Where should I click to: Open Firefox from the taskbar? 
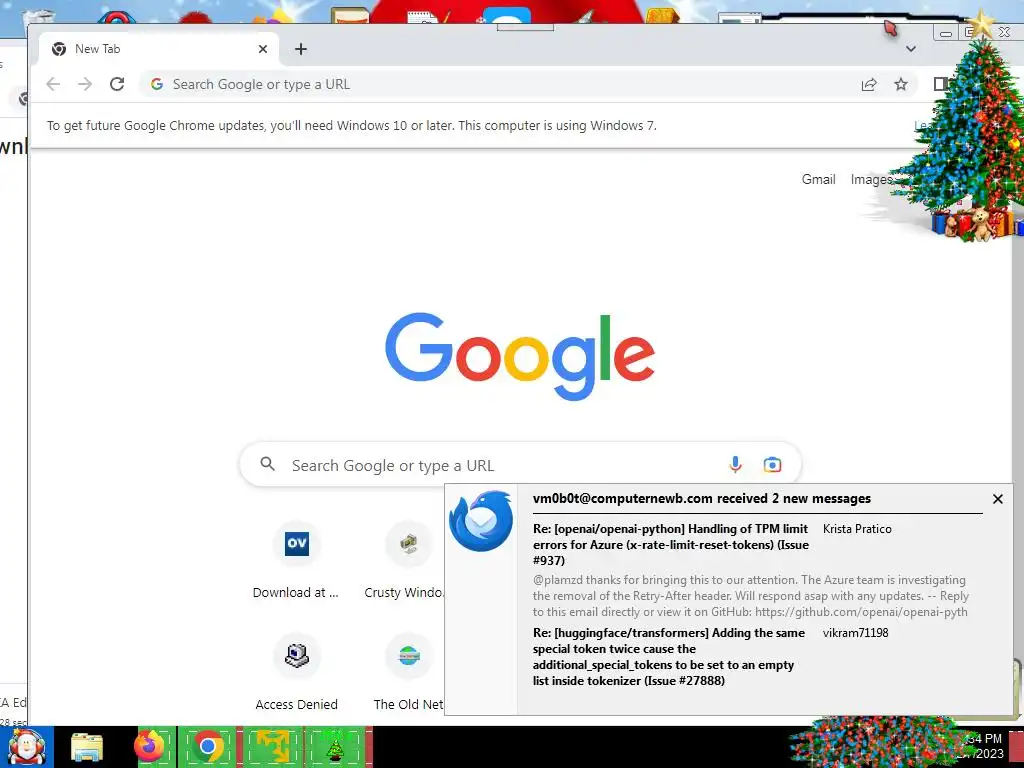(148, 747)
